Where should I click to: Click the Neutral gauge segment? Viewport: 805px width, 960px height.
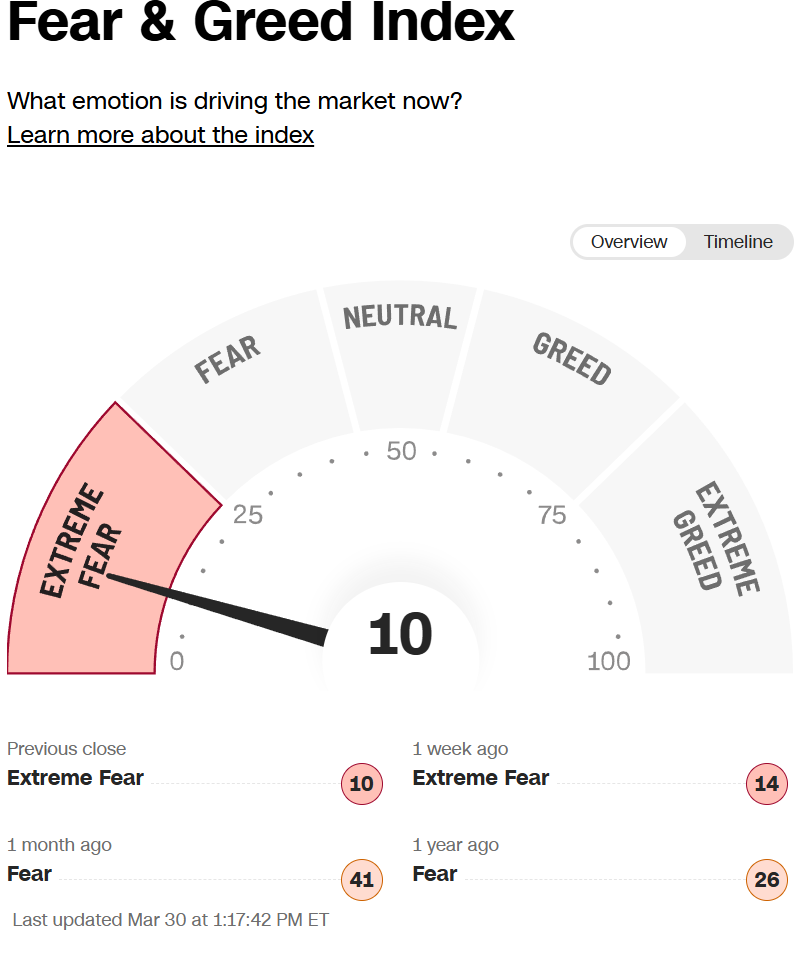coord(400,355)
